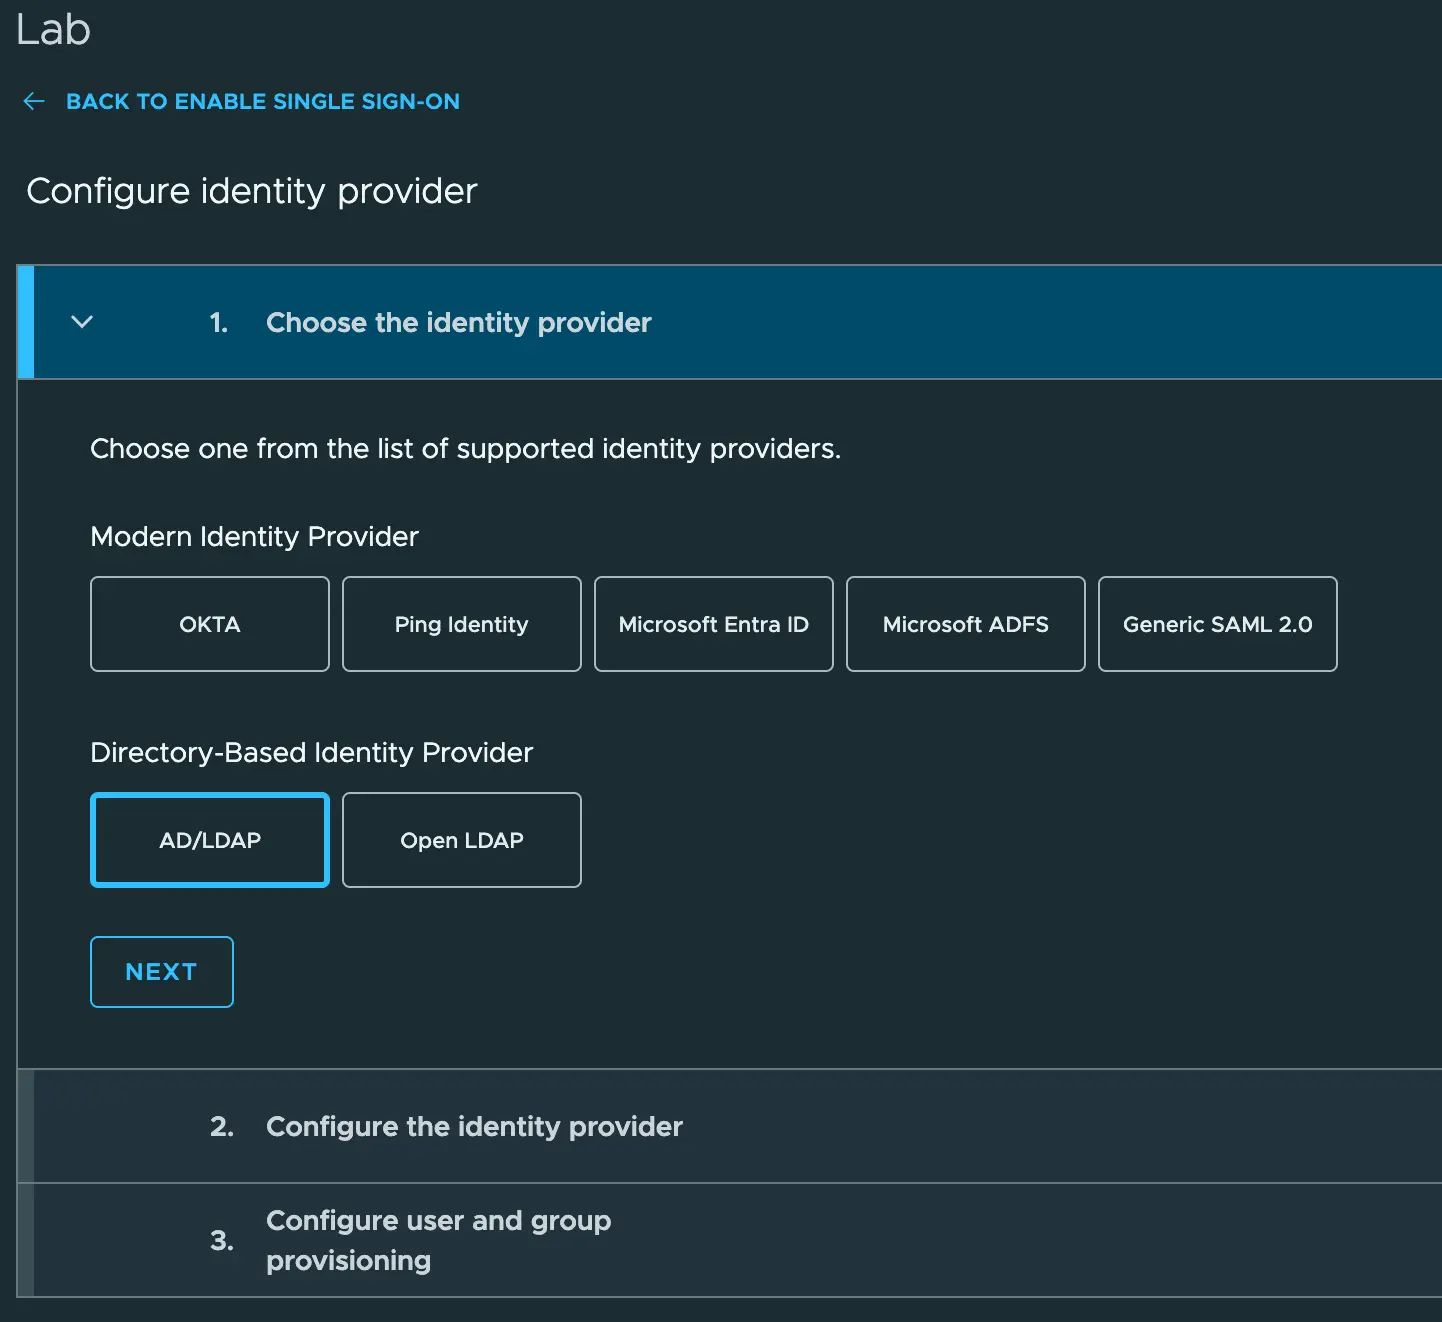Click the 'Directory-Based Identity Provider' section label

pos(311,752)
